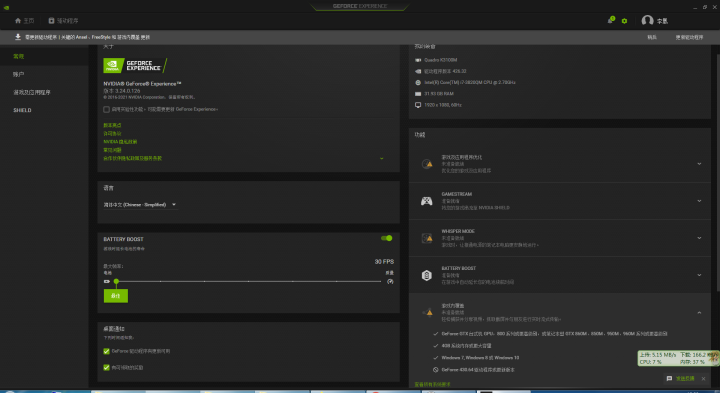Open the FAQ link
The width and height of the screenshot is (720, 393).
coord(112,150)
